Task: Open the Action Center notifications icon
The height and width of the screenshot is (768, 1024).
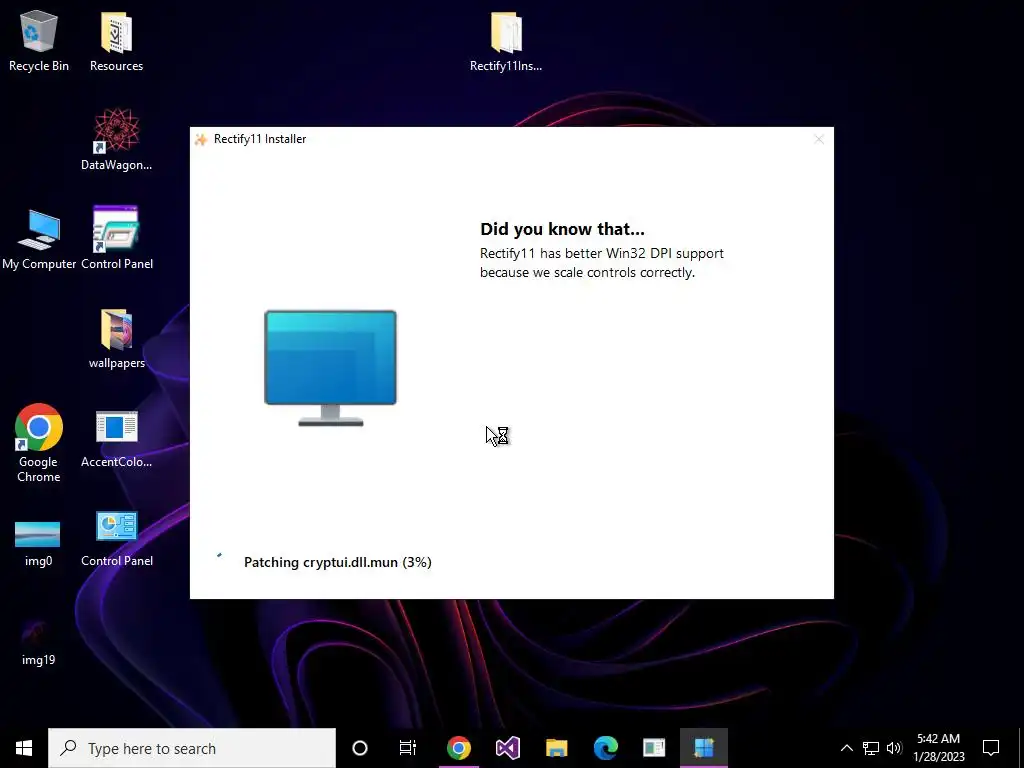Action: [x=991, y=748]
